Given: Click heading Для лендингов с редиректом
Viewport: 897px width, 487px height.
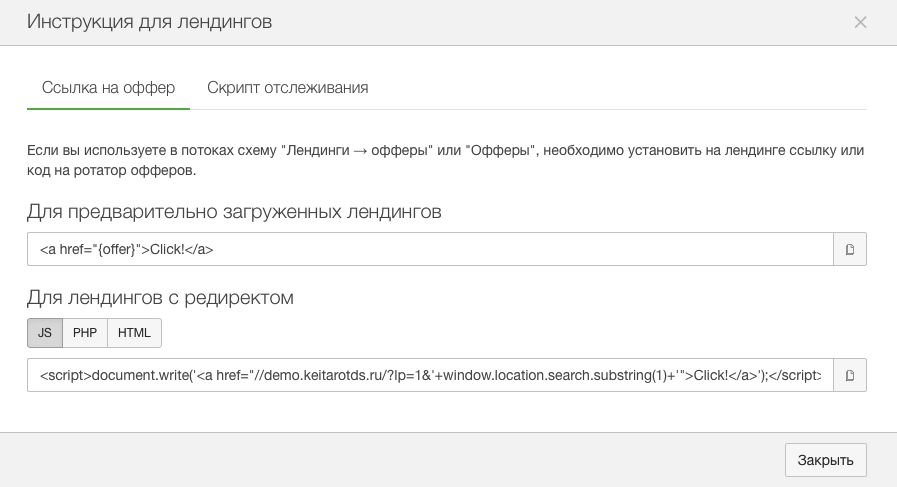Looking at the screenshot, I should [x=160, y=298].
